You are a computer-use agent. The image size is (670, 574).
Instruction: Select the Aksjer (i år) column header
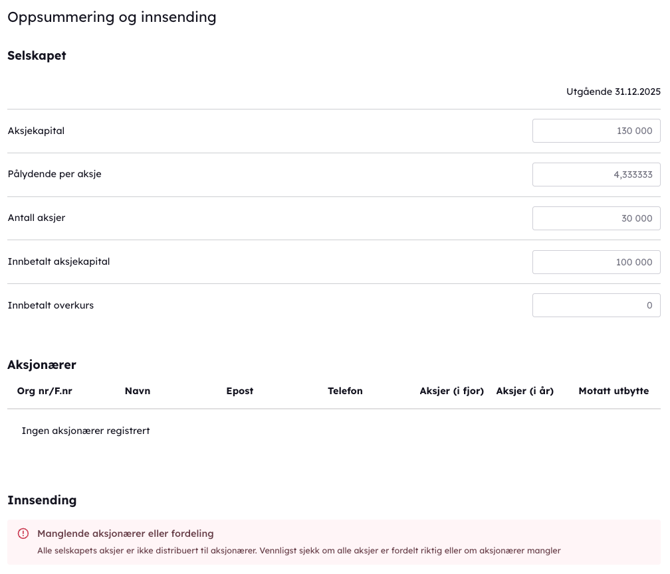tap(525, 391)
